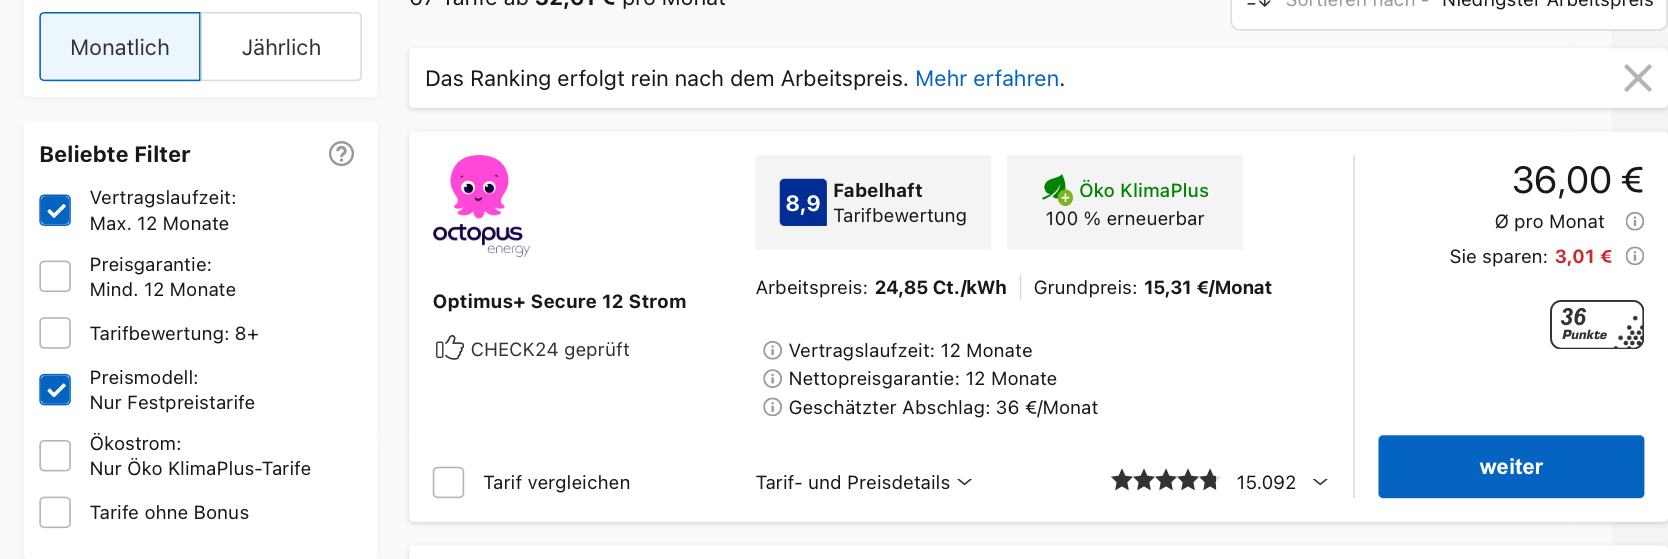
Task: Click the green Öko KlimaPlus leaf icon
Action: 1057,189
